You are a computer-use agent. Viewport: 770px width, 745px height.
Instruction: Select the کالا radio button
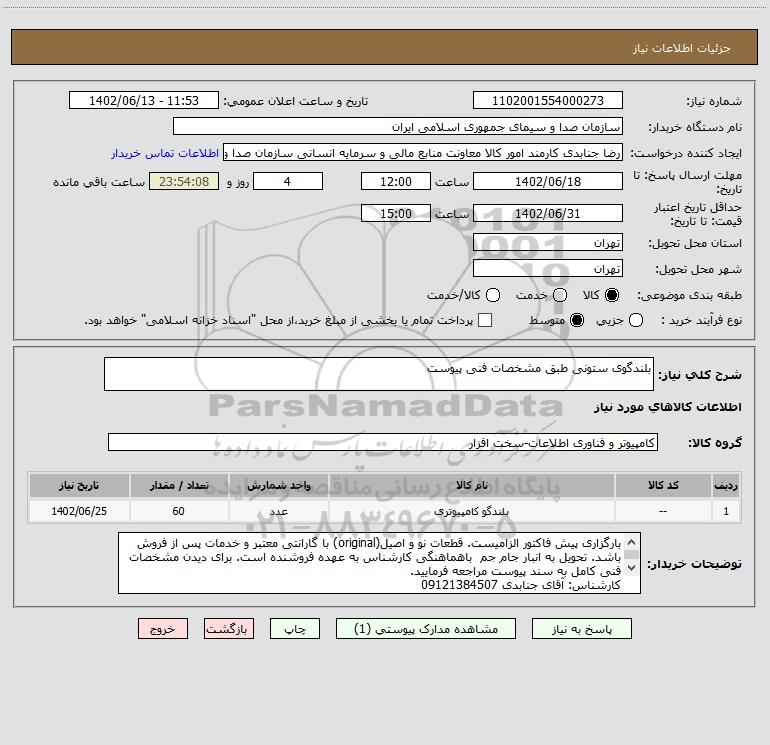612,295
